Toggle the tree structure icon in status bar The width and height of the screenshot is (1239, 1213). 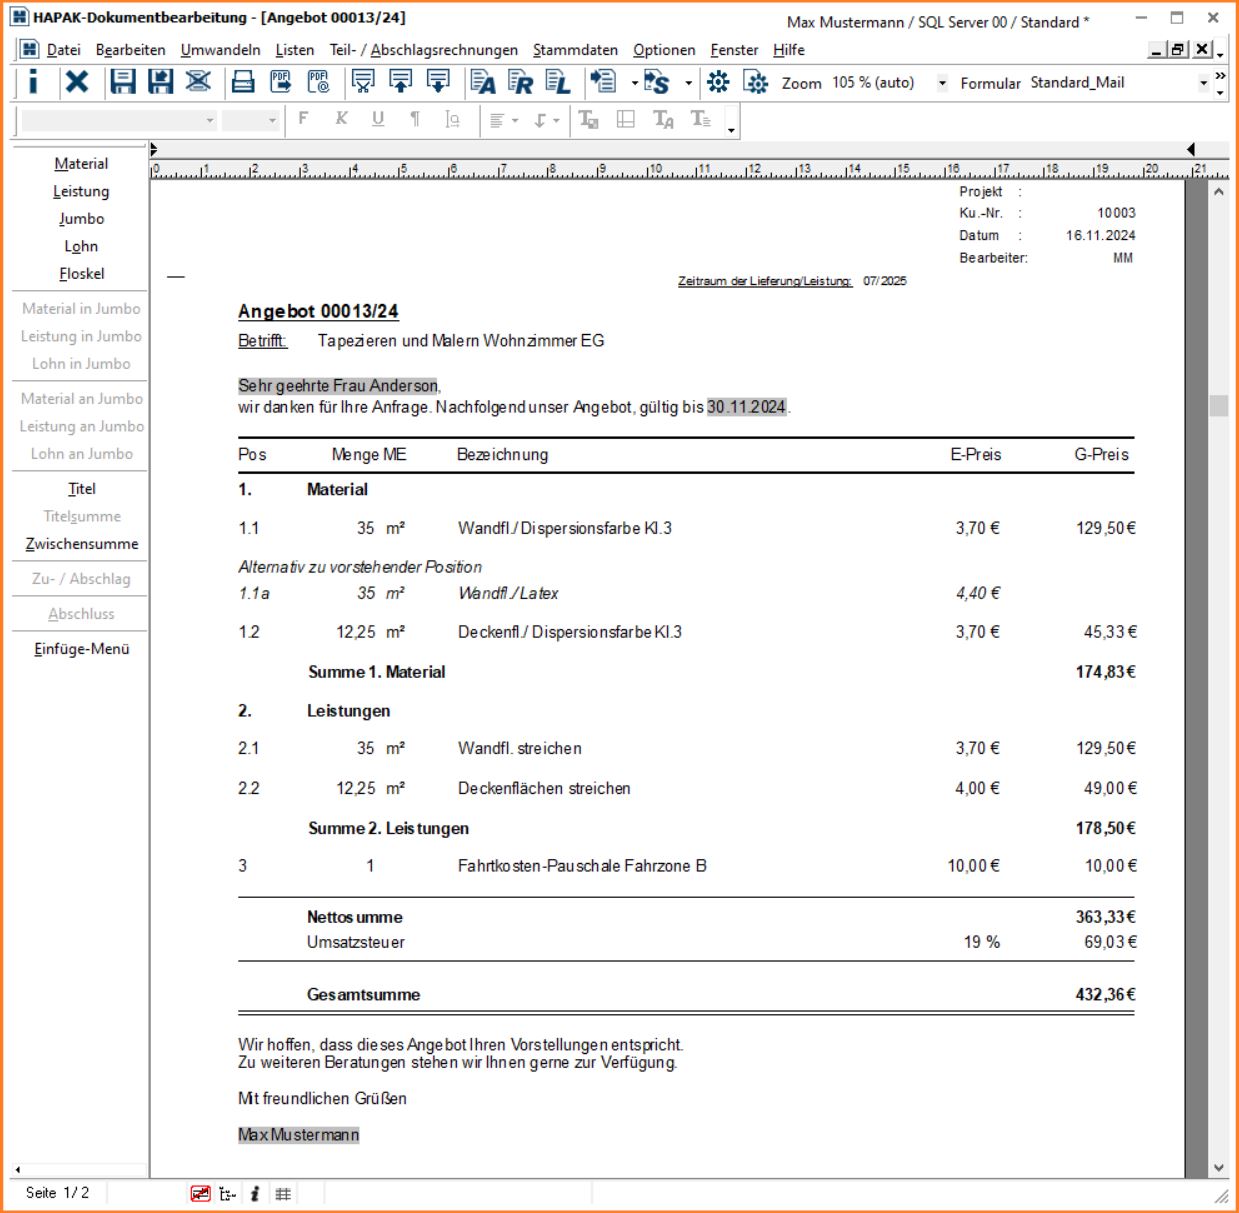[x=227, y=1193]
